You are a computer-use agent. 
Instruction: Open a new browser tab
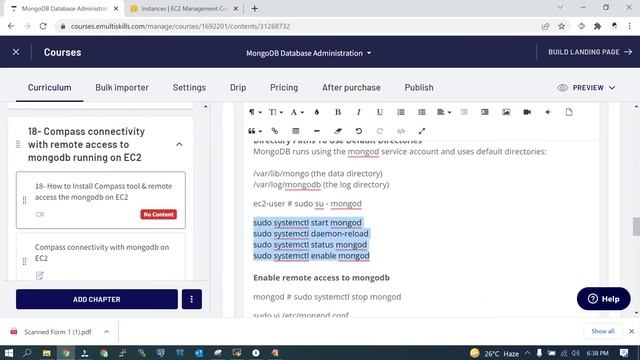[255, 9]
